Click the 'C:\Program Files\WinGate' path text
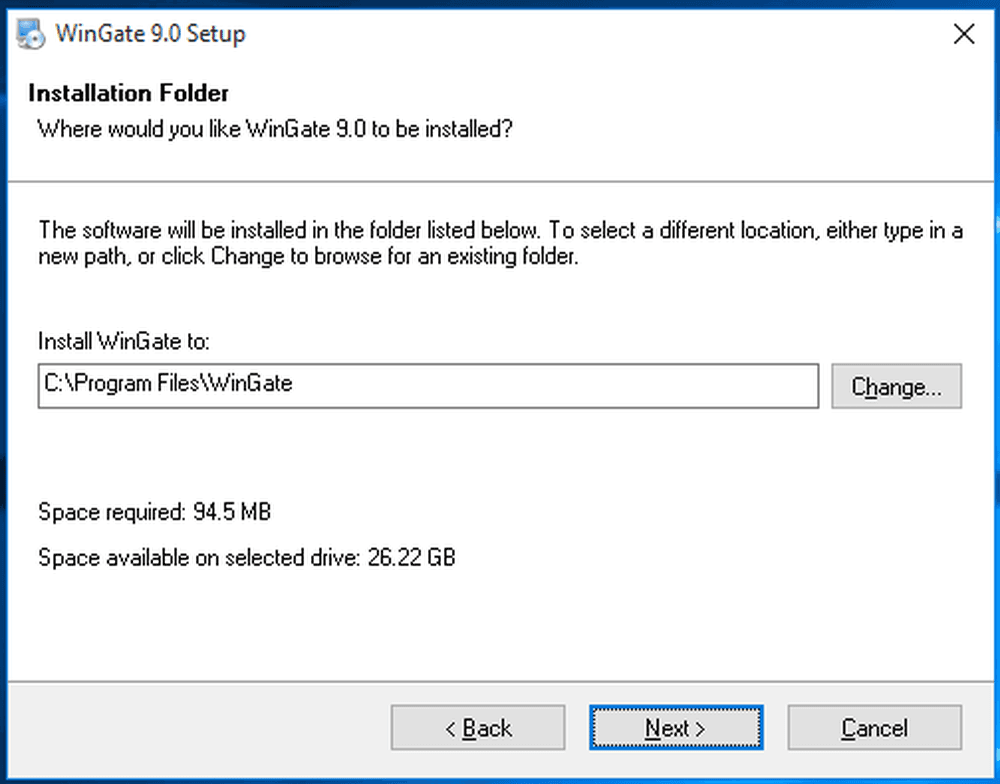1000x784 pixels. (168, 383)
